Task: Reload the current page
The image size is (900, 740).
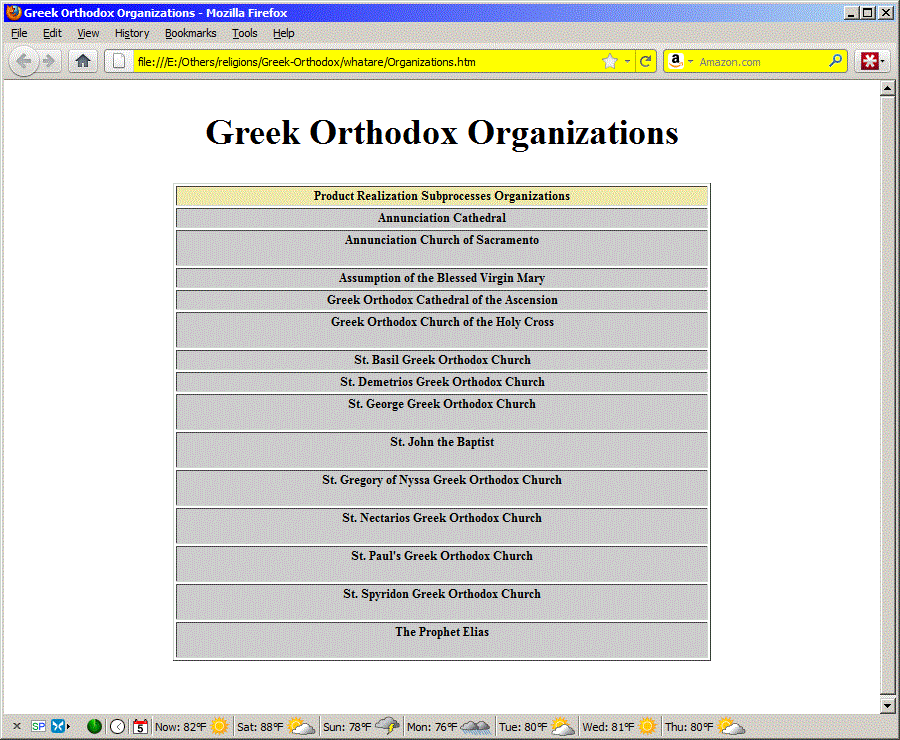Action: click(x=646, y=61)
